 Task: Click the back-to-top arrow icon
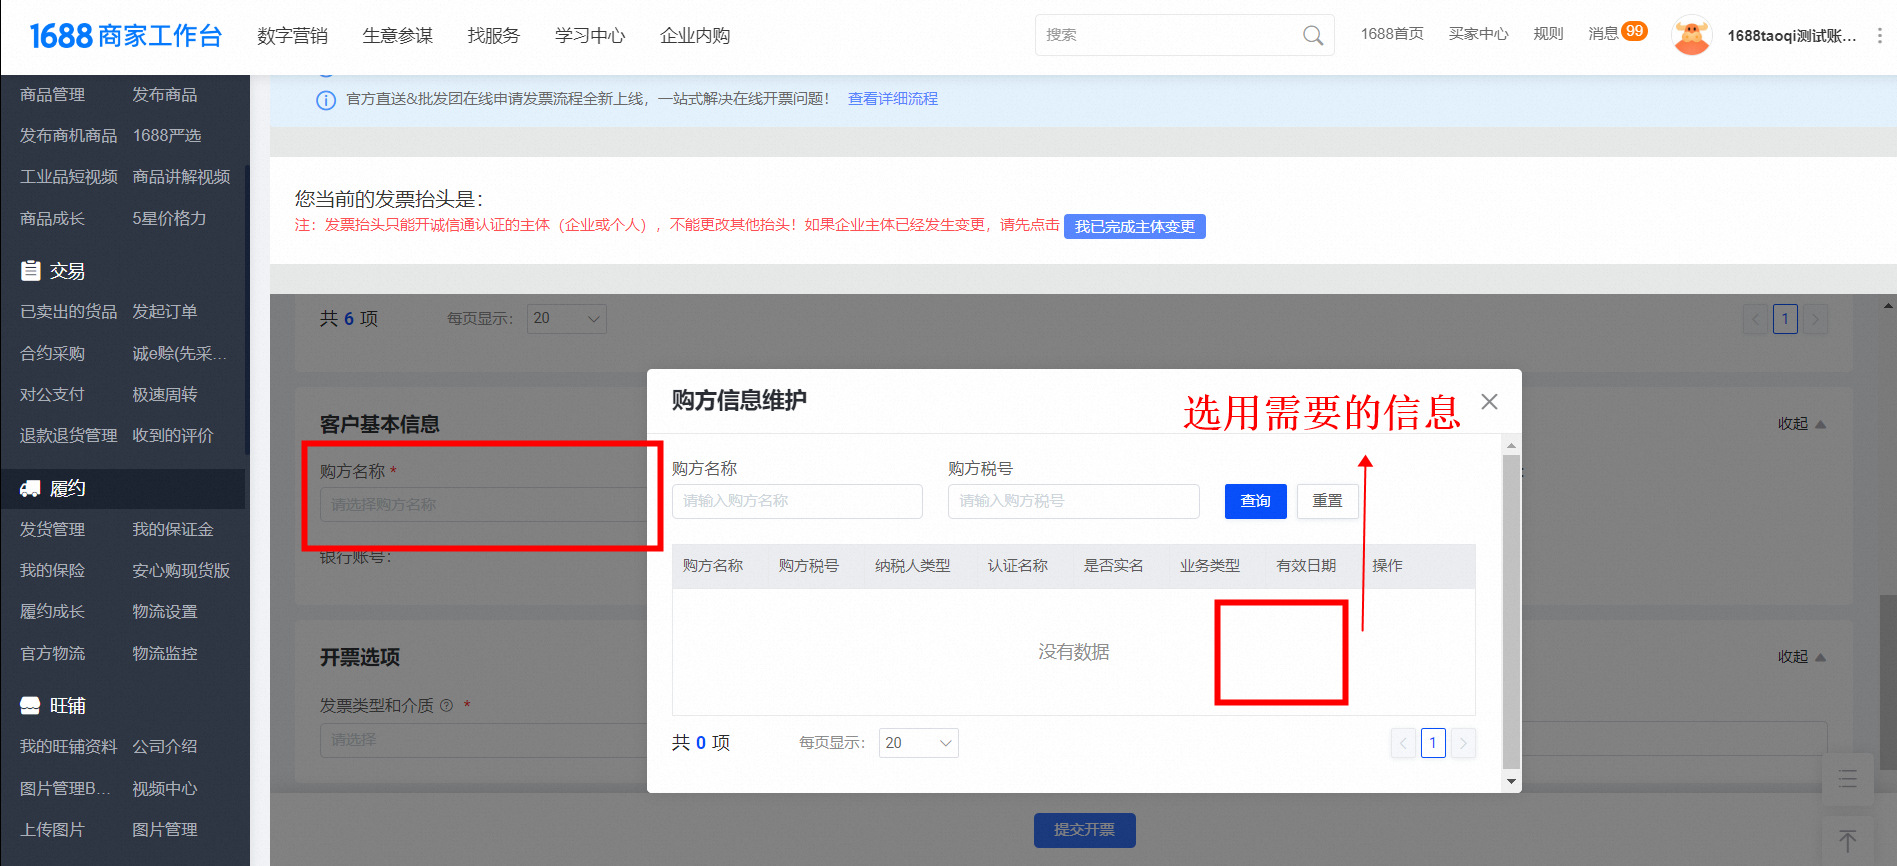coord(1847,841)
